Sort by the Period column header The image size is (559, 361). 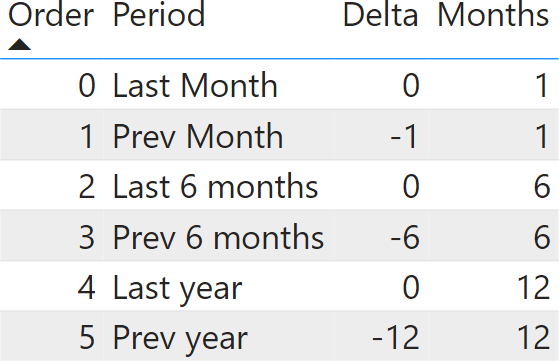click(x=159, y=15)
